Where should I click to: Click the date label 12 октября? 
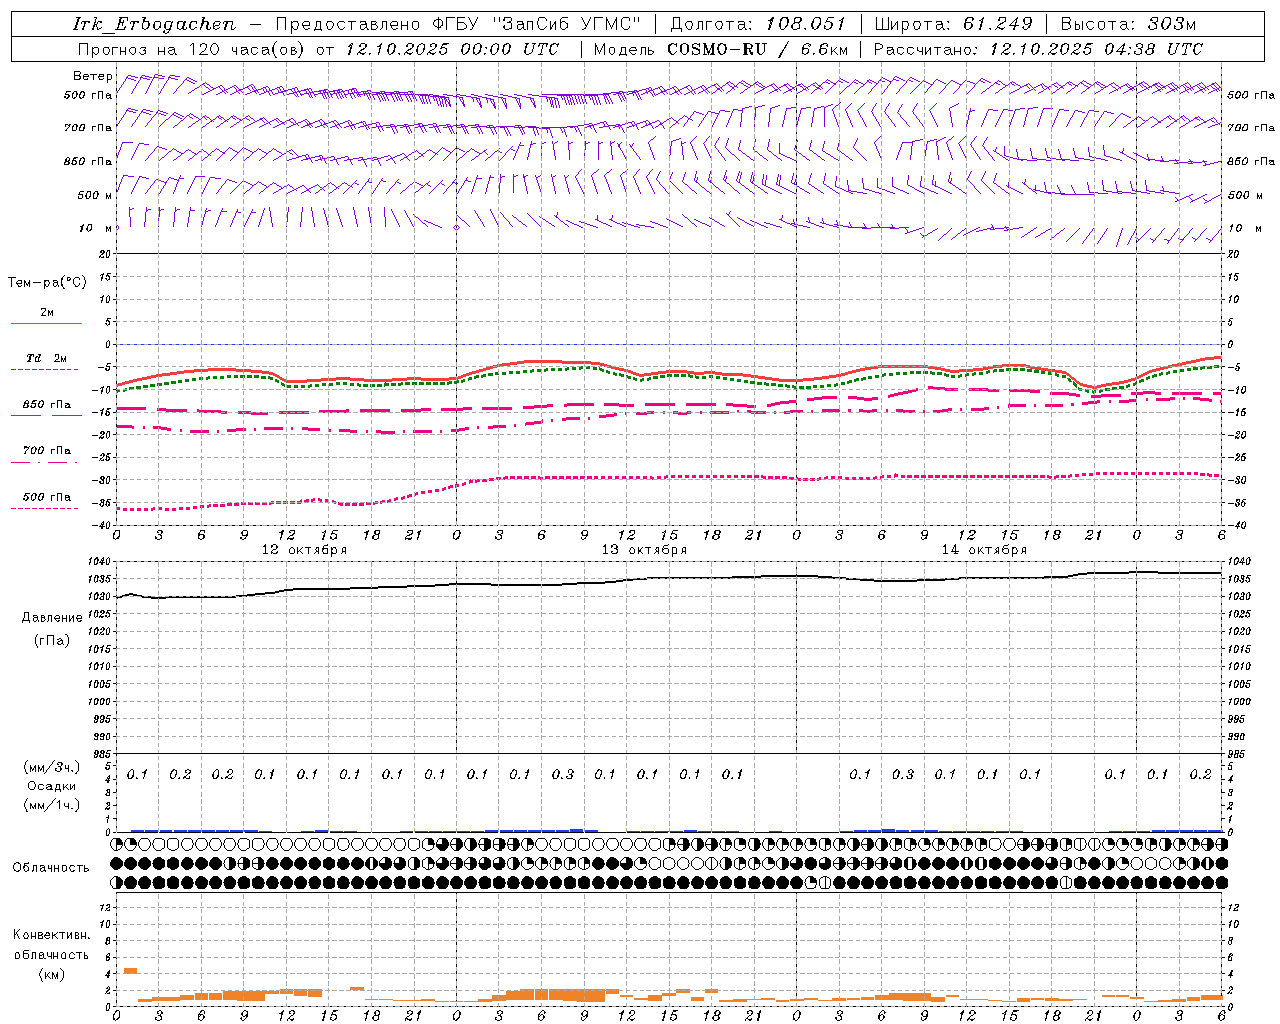tap(304, 550)
